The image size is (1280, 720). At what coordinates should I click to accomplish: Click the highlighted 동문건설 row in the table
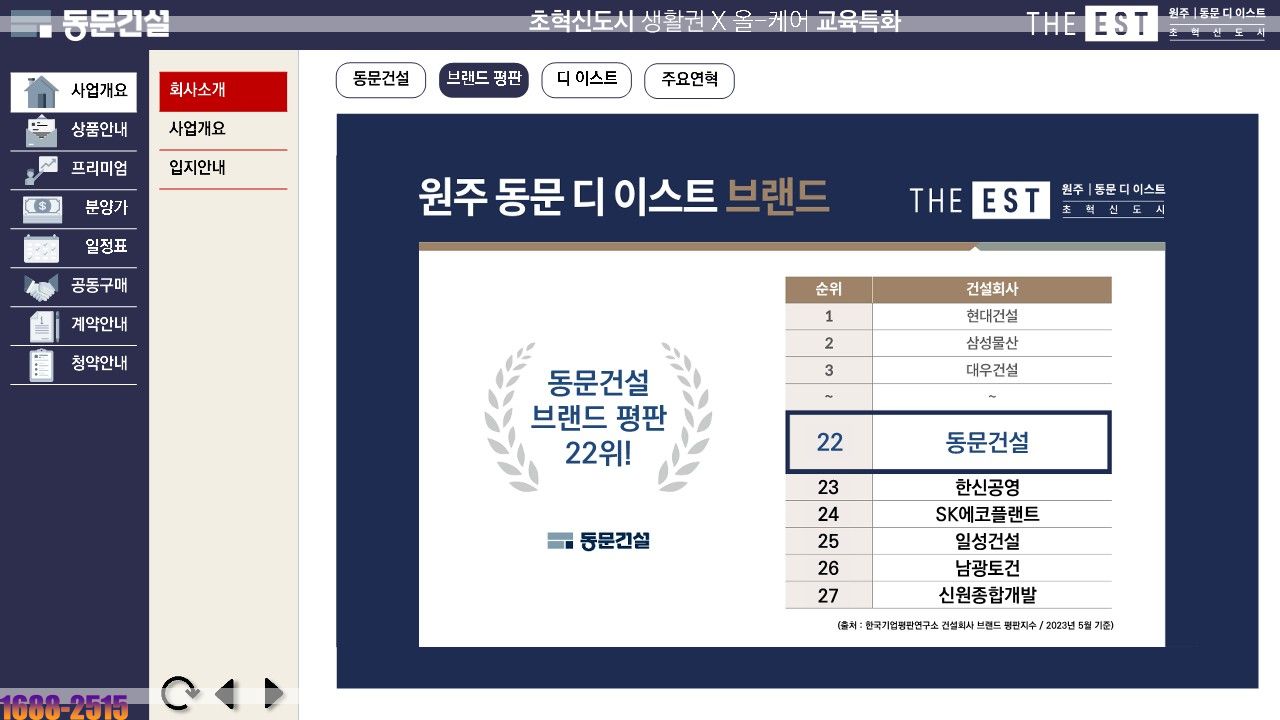click(x=949, y=442)
